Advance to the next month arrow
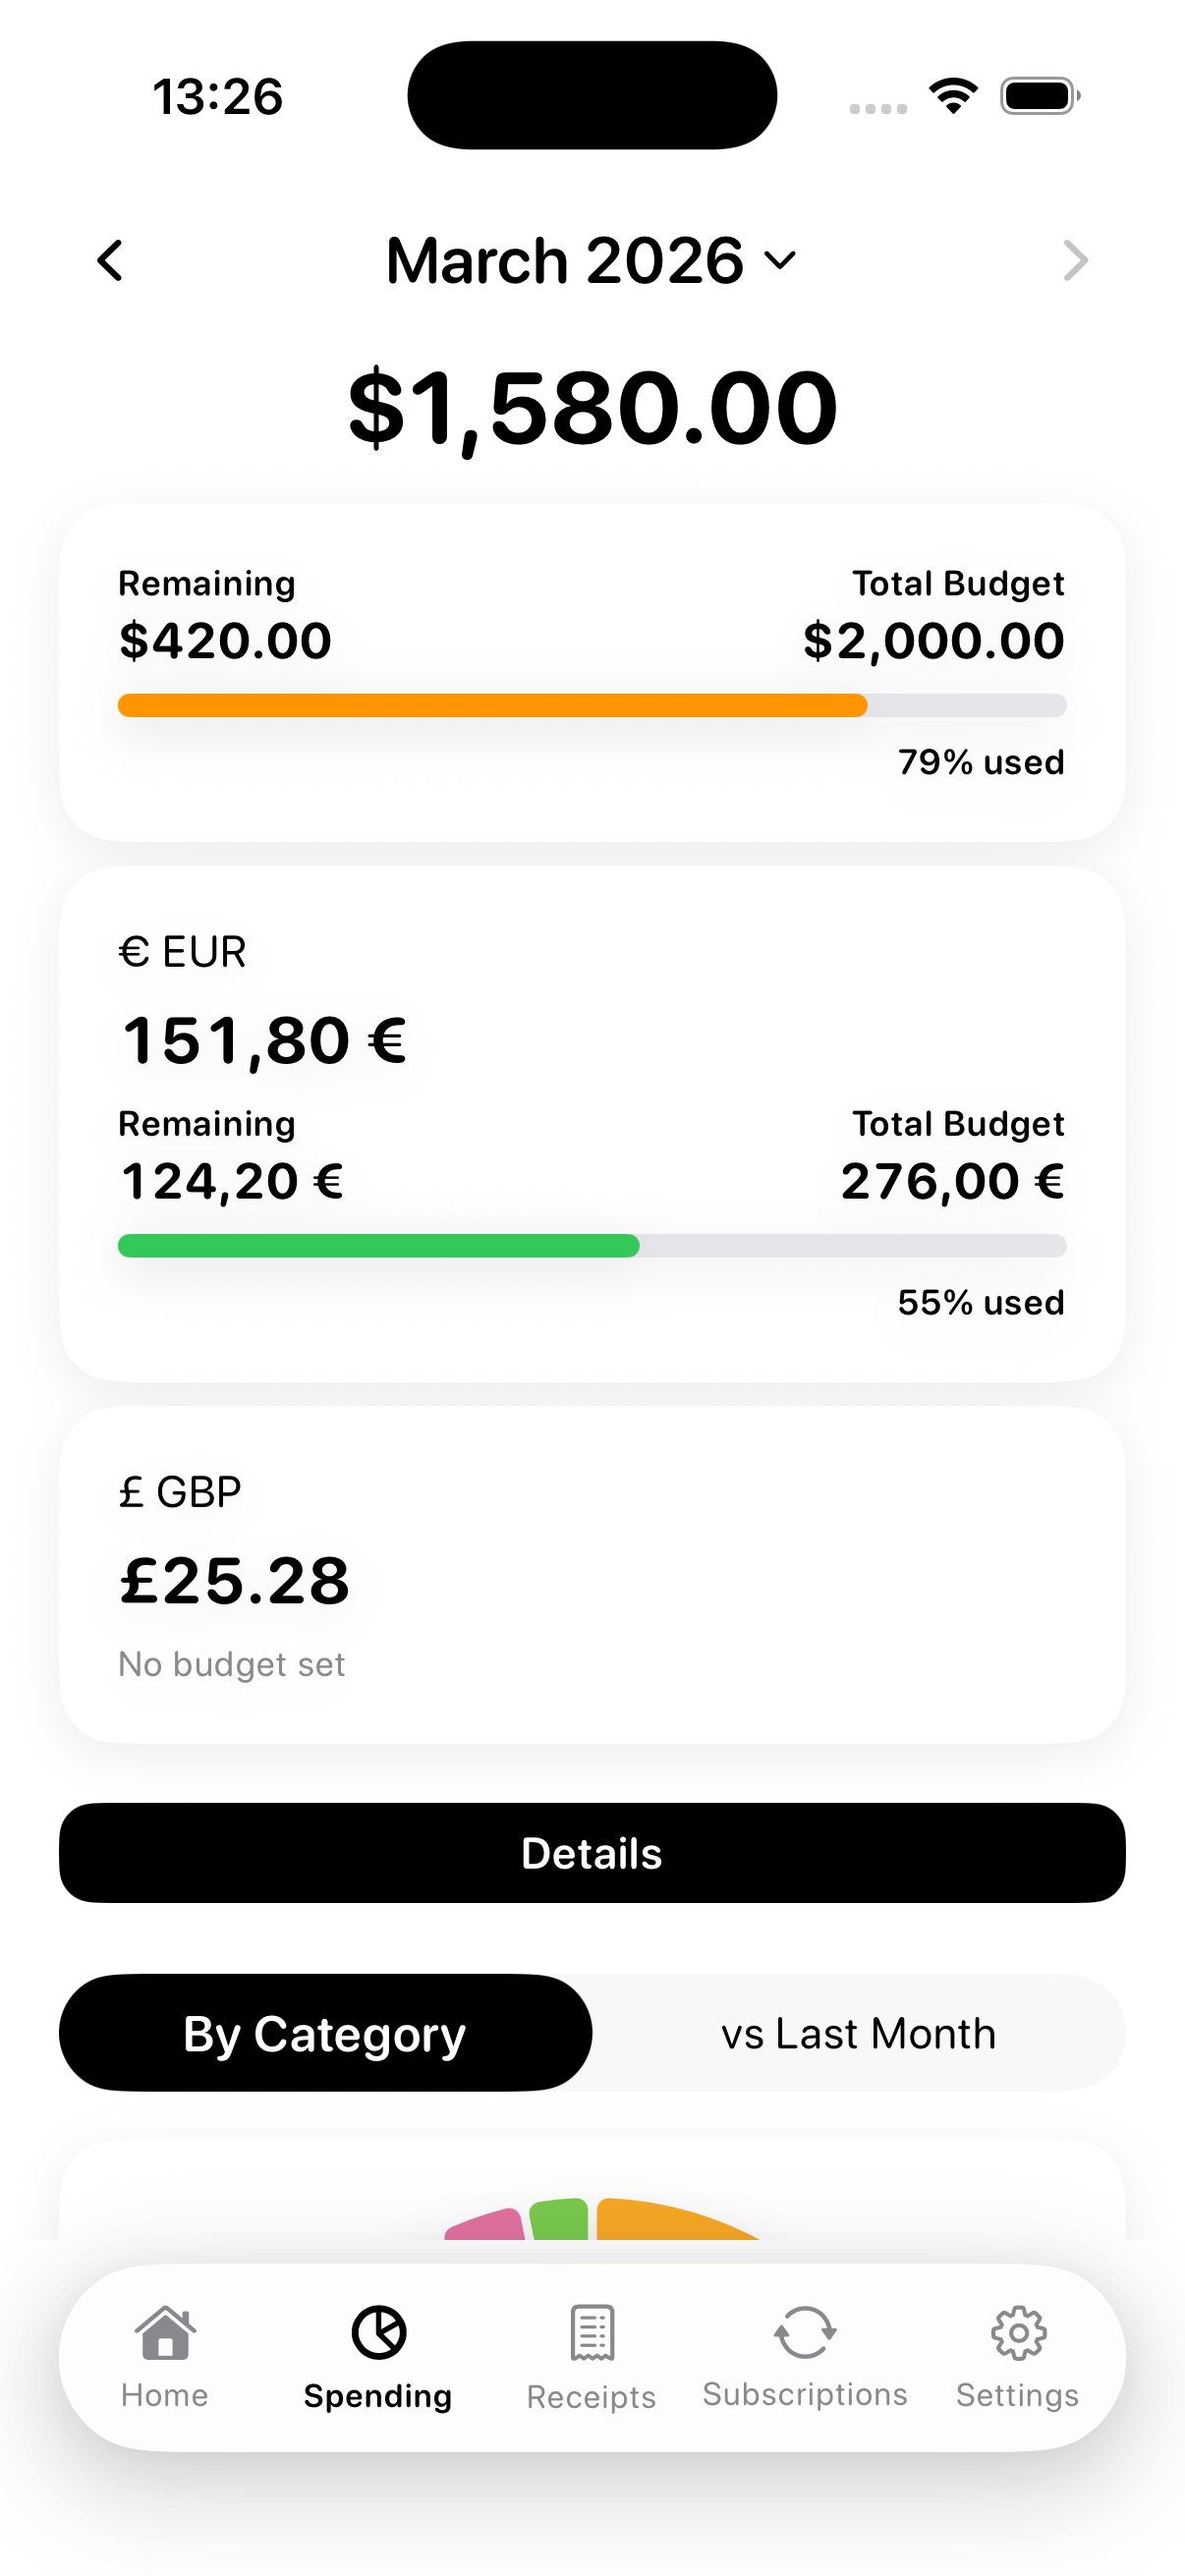 pos(1074,261)
